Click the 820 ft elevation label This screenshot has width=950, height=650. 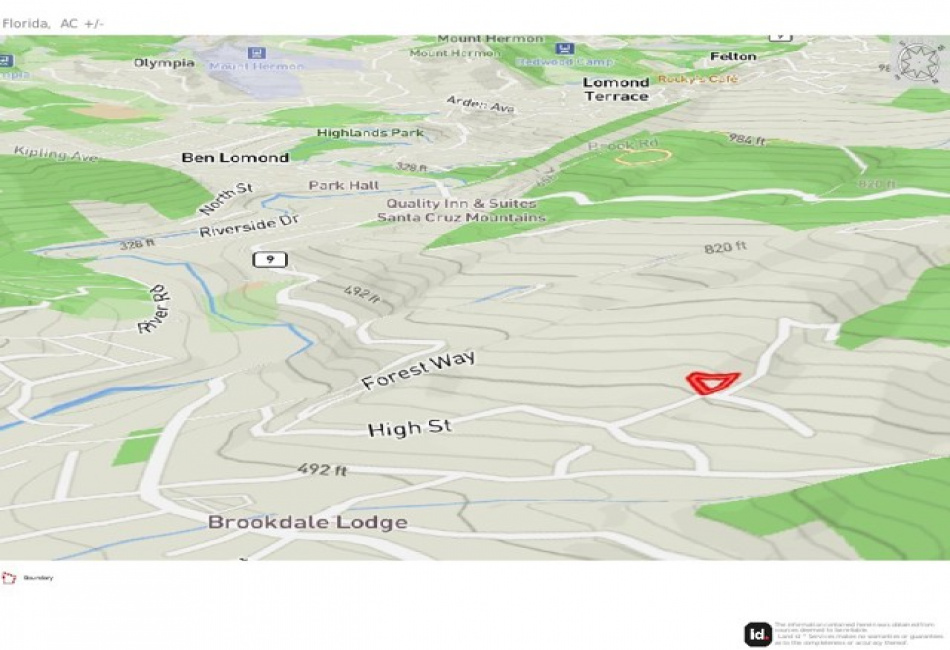pos(725,247)
